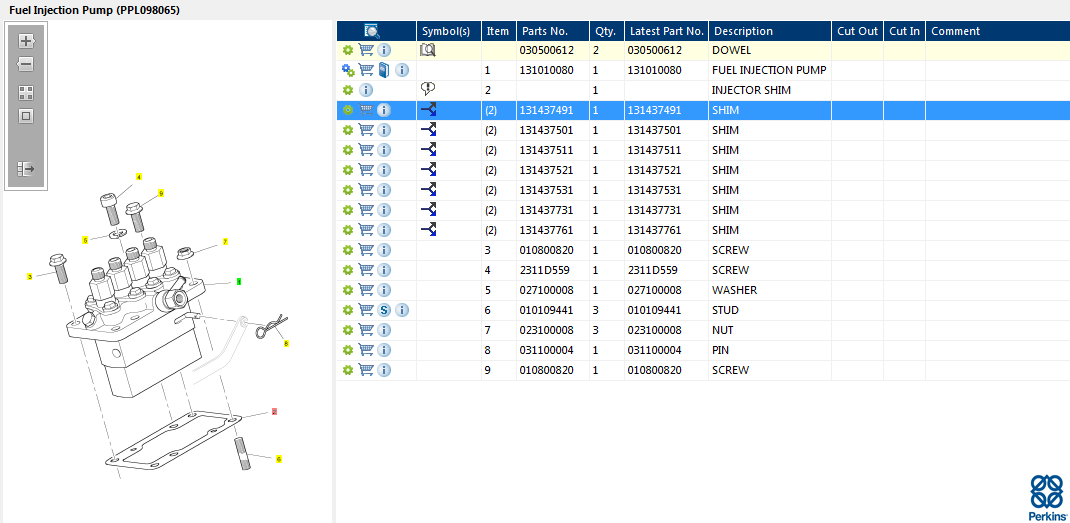The image size is (1070, 523).
Task: Select the highlighted SHIM 131437491 row
Action: (x=703, y=110)
